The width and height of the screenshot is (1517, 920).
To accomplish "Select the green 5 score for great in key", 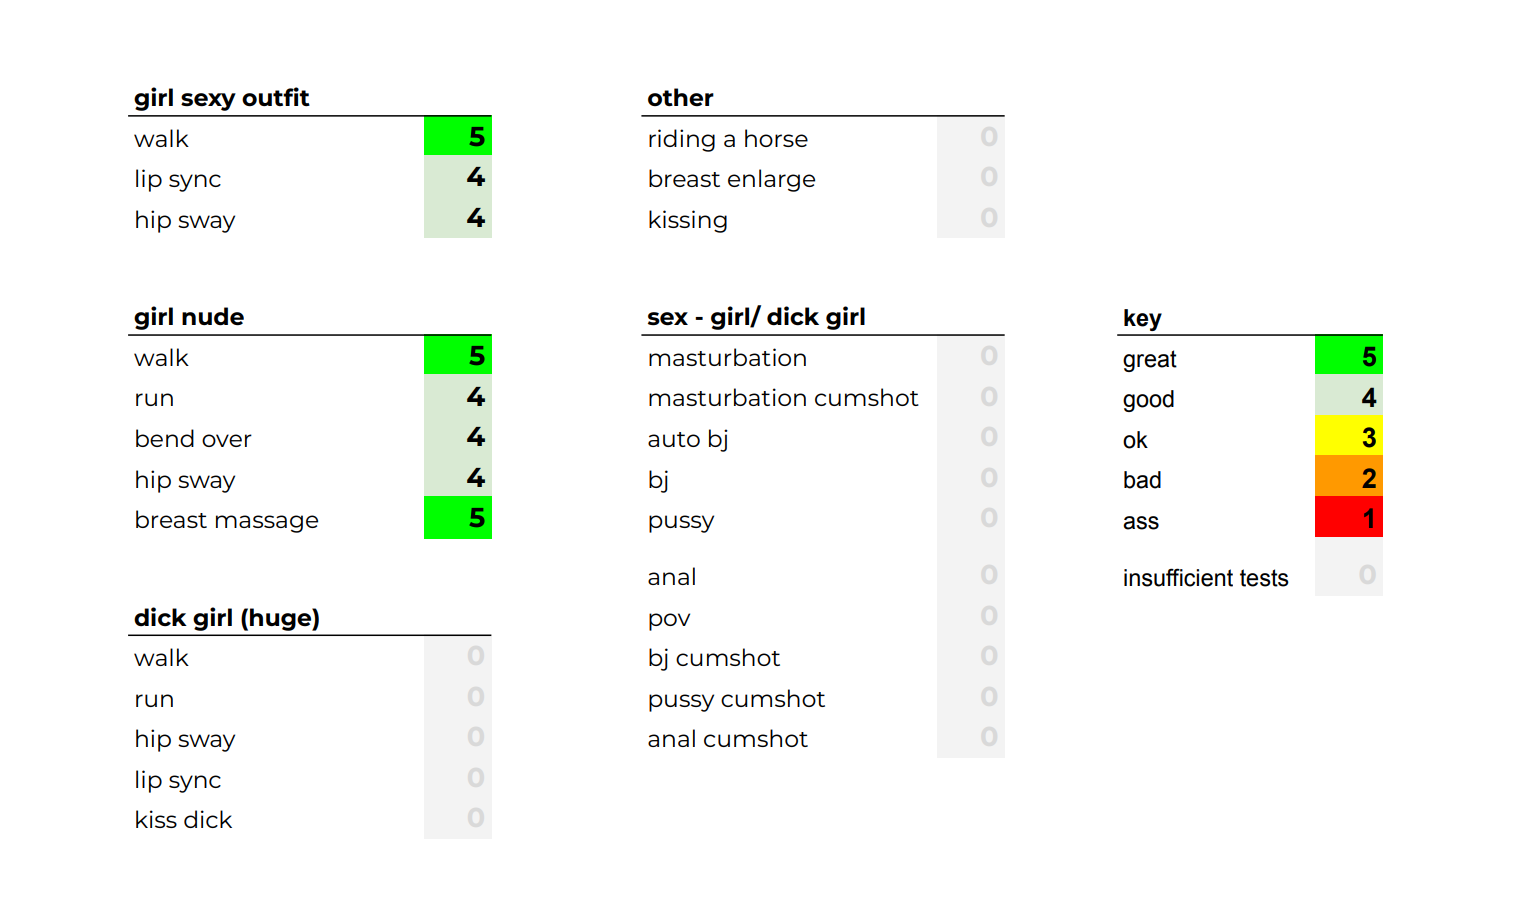I will tap(1348, 356).
